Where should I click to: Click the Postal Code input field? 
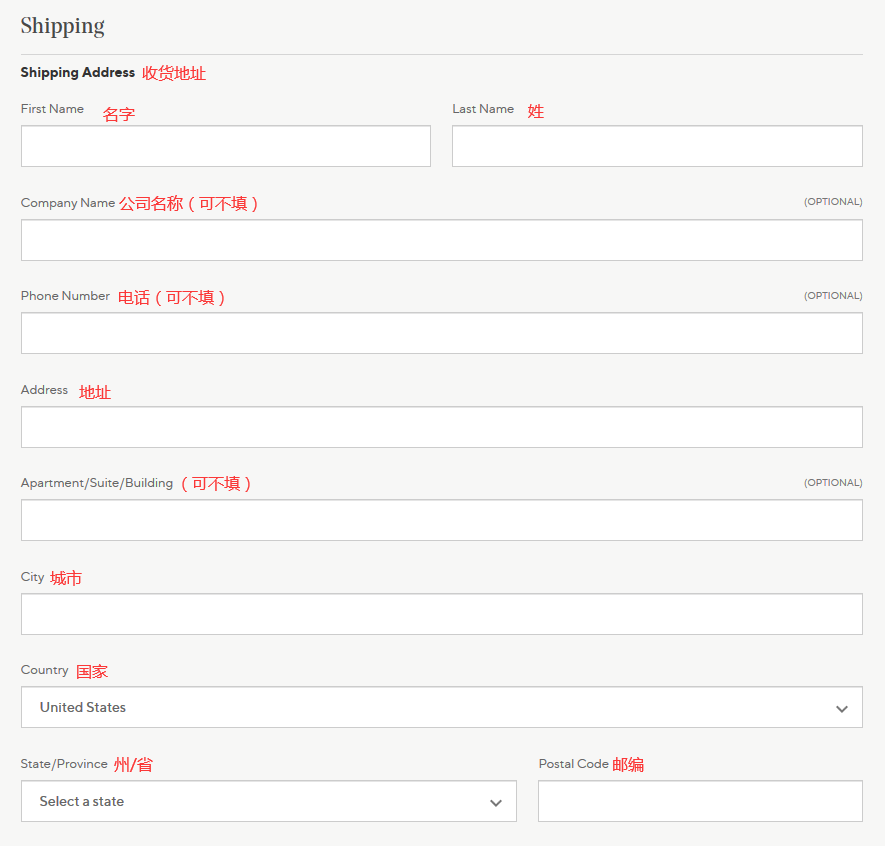click(x=699, y=801)
